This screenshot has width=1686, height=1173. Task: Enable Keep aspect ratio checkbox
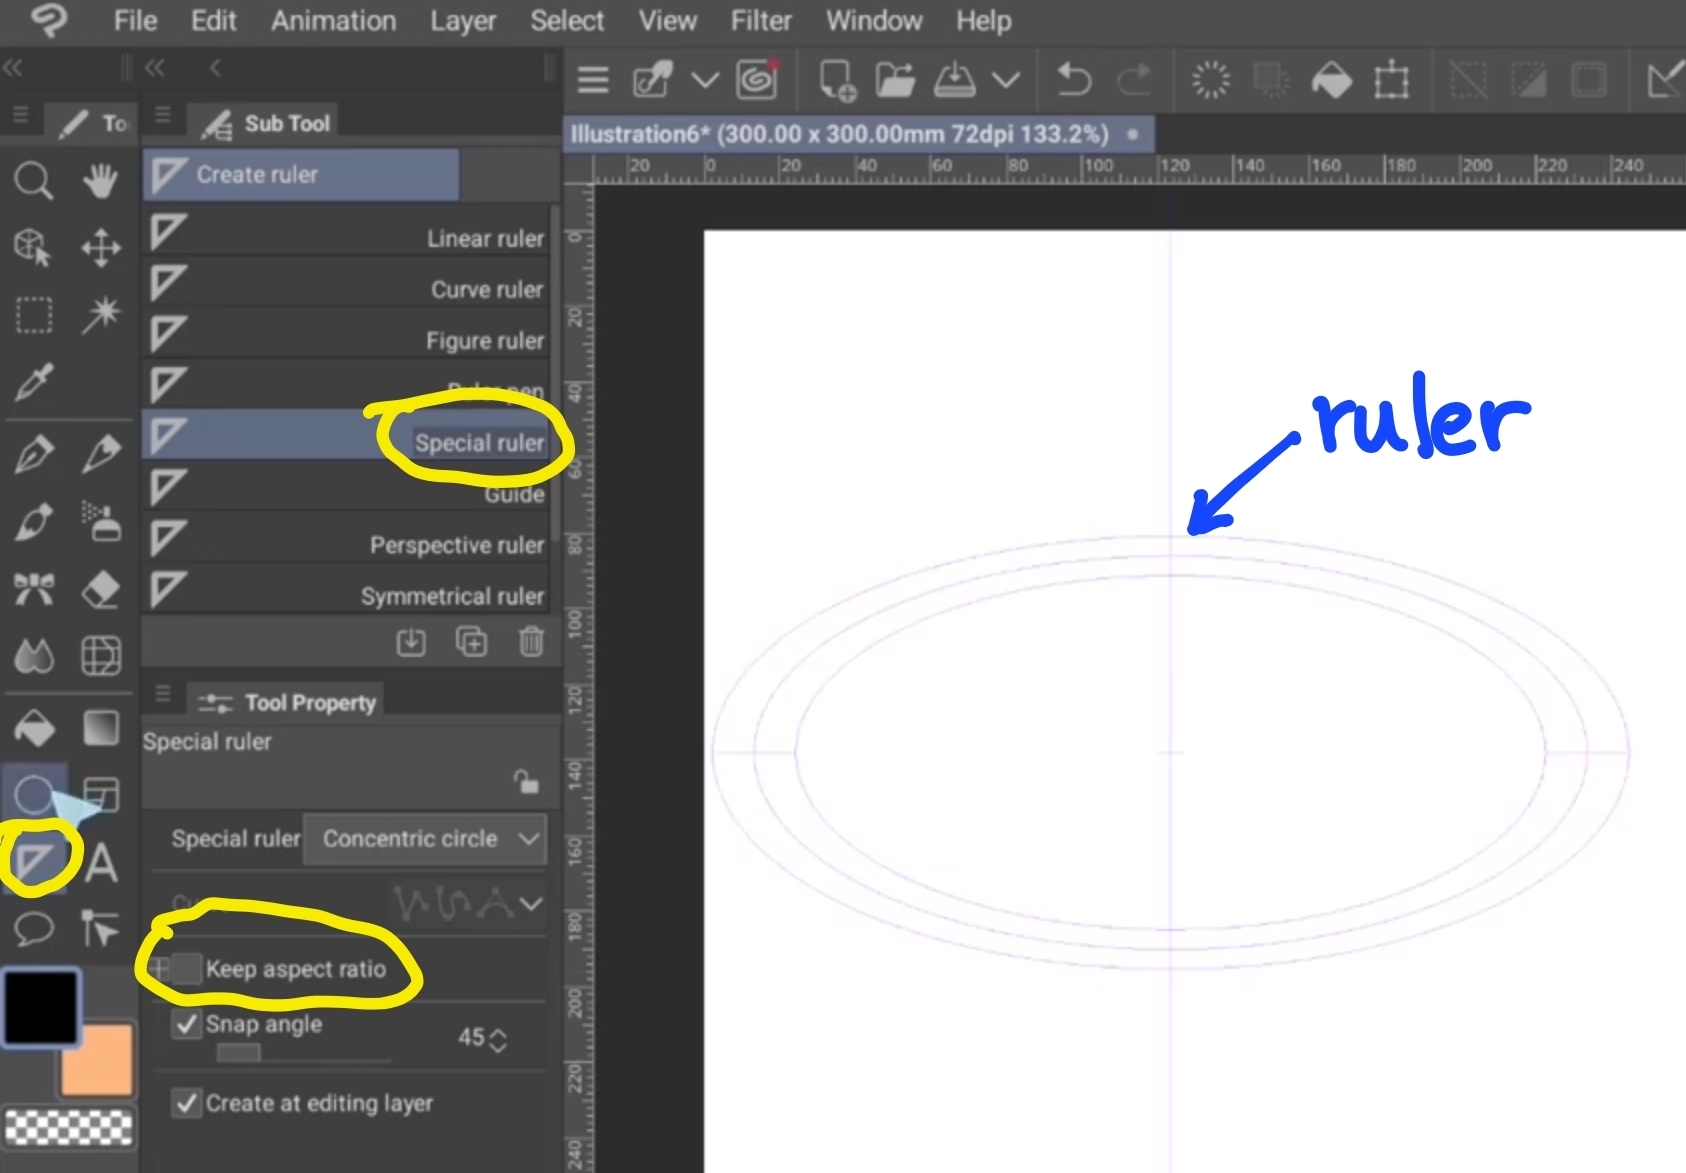click(x=186, y=968)
